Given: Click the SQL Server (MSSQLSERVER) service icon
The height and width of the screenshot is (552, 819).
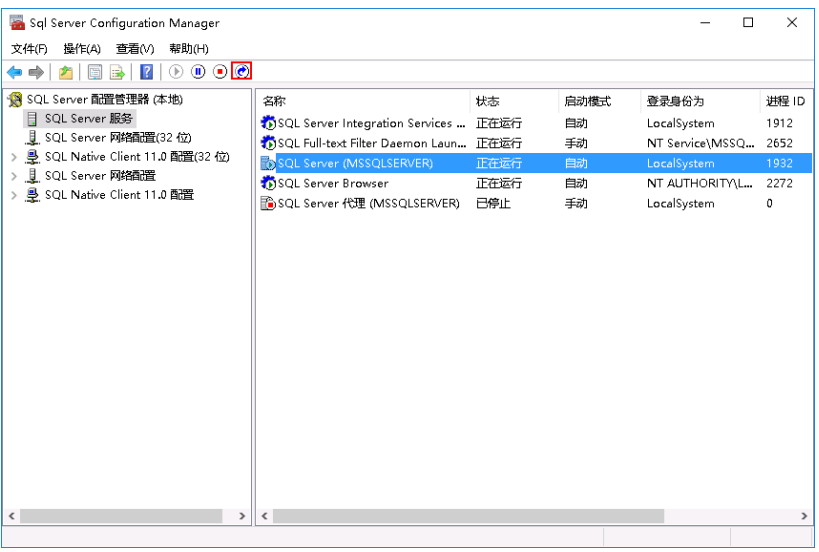Looking at the screenshot, I should pyautogui.click(x=268, y=163).
